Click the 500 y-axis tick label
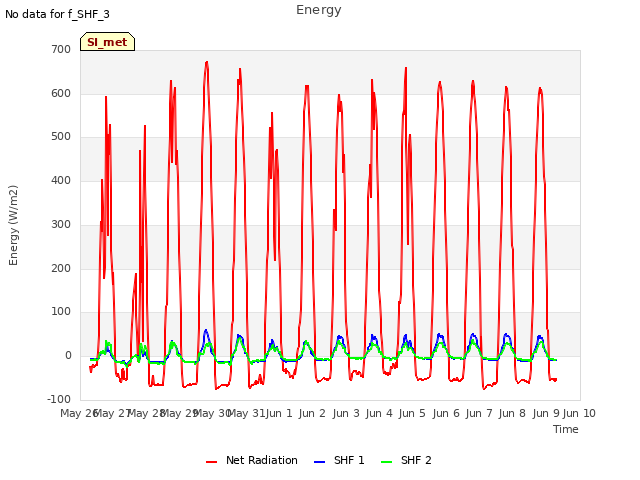Screen dimensions: 640x480 [61, 137]
